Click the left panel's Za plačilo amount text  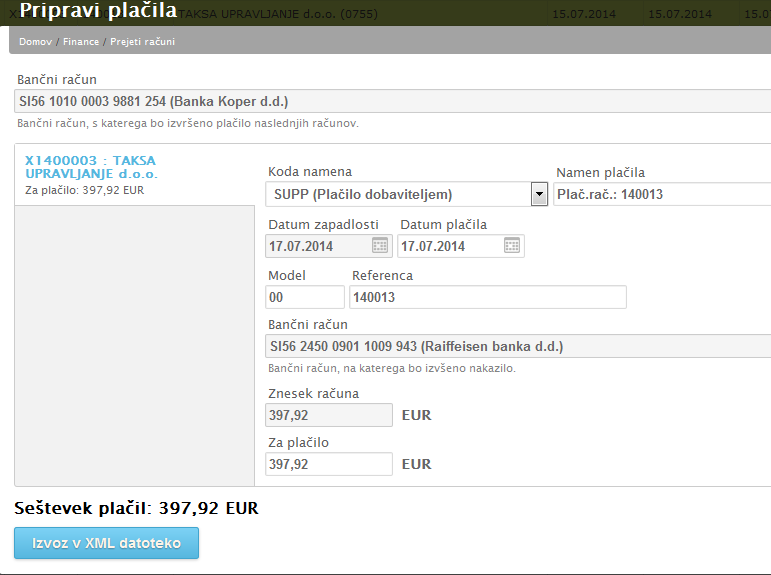click(x=84, y=190)
